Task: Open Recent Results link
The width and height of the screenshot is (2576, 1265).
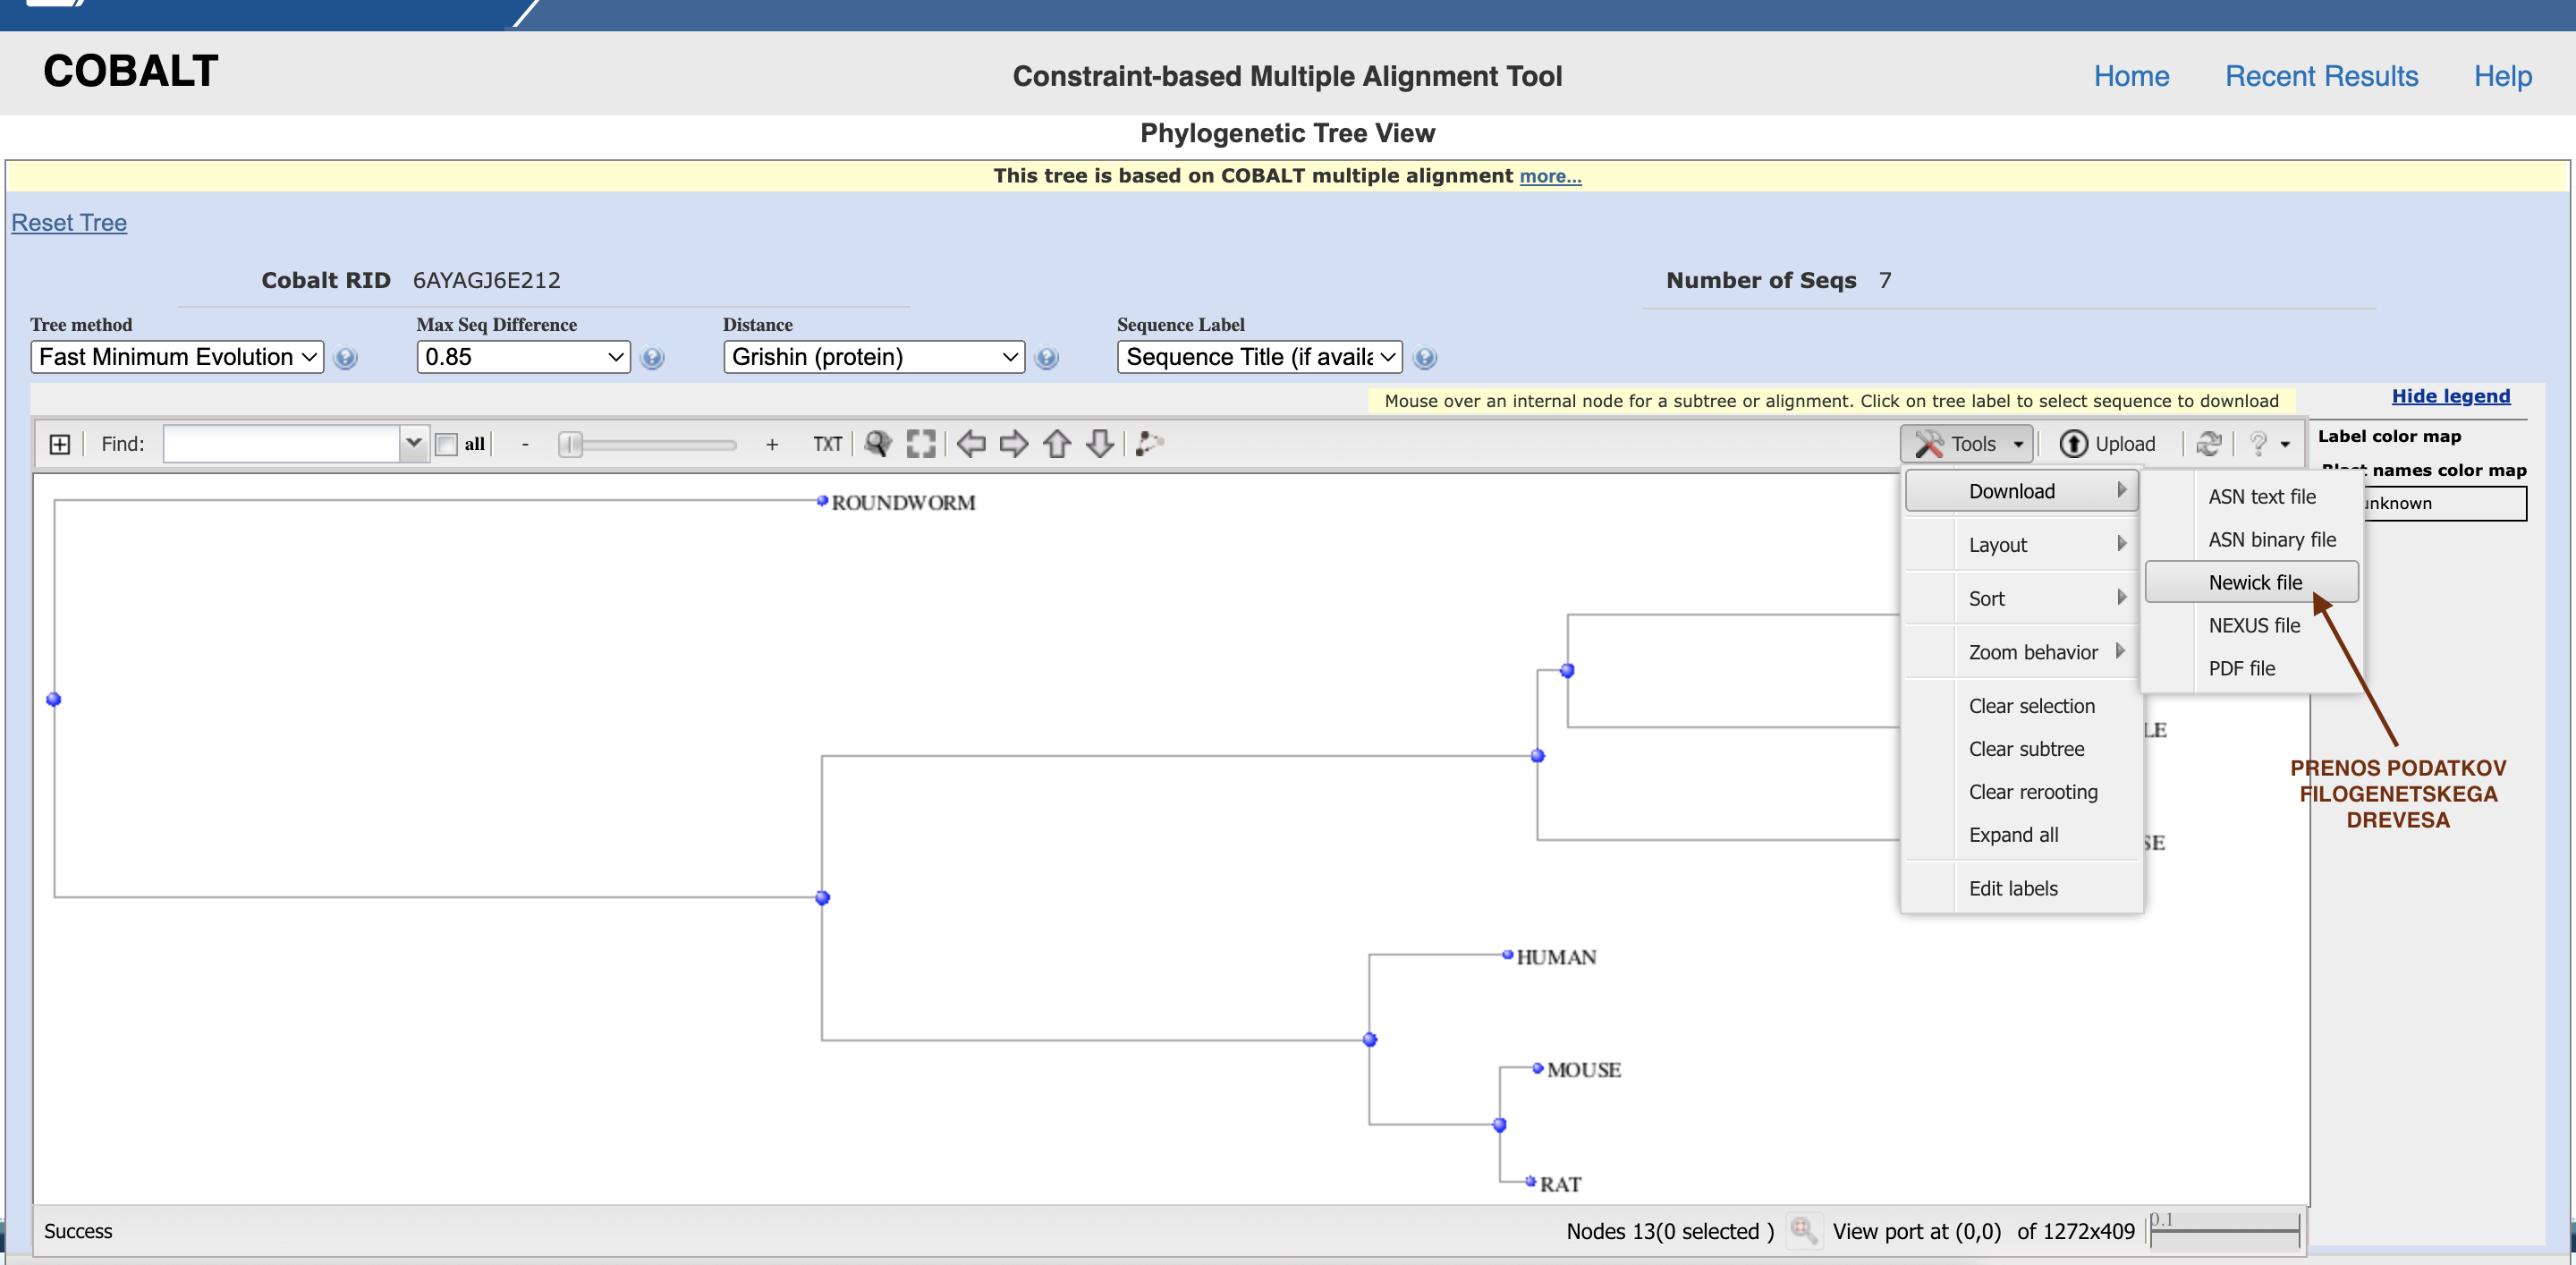Action: [x=2321, y=76]
